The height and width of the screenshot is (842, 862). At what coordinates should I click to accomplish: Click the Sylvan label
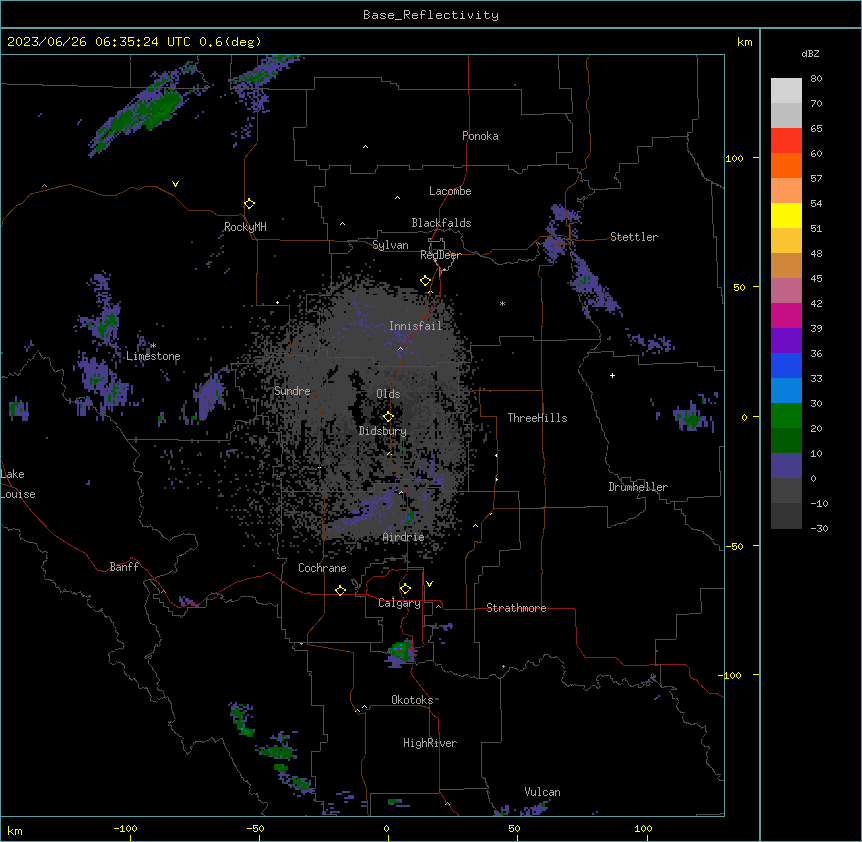390,245
